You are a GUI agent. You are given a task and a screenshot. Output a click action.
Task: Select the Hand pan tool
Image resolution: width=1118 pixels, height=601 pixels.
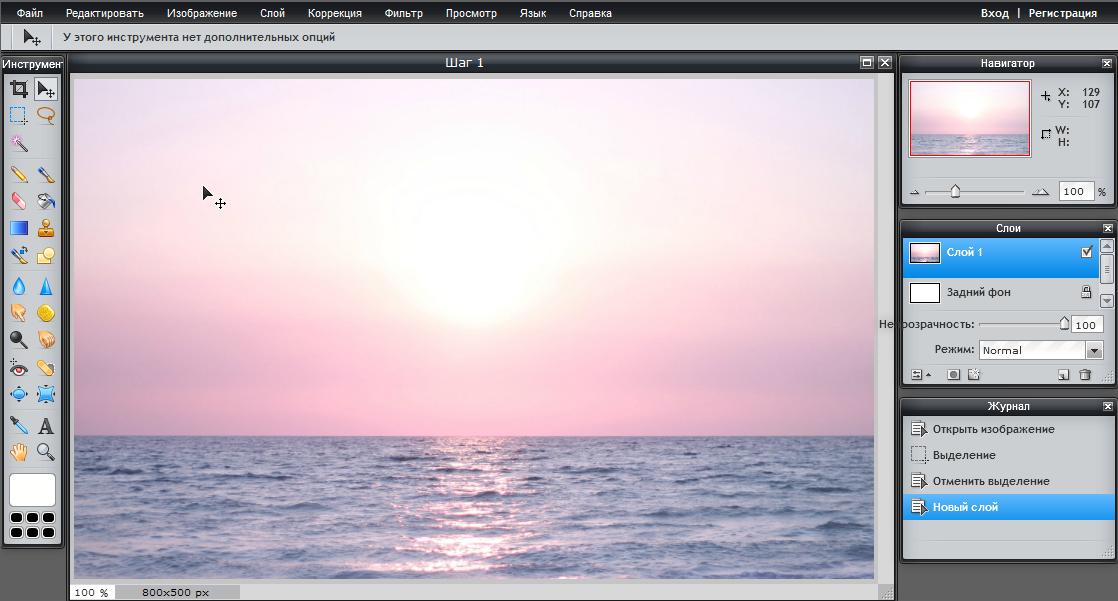pyautogui.click(x=18, y=452)
